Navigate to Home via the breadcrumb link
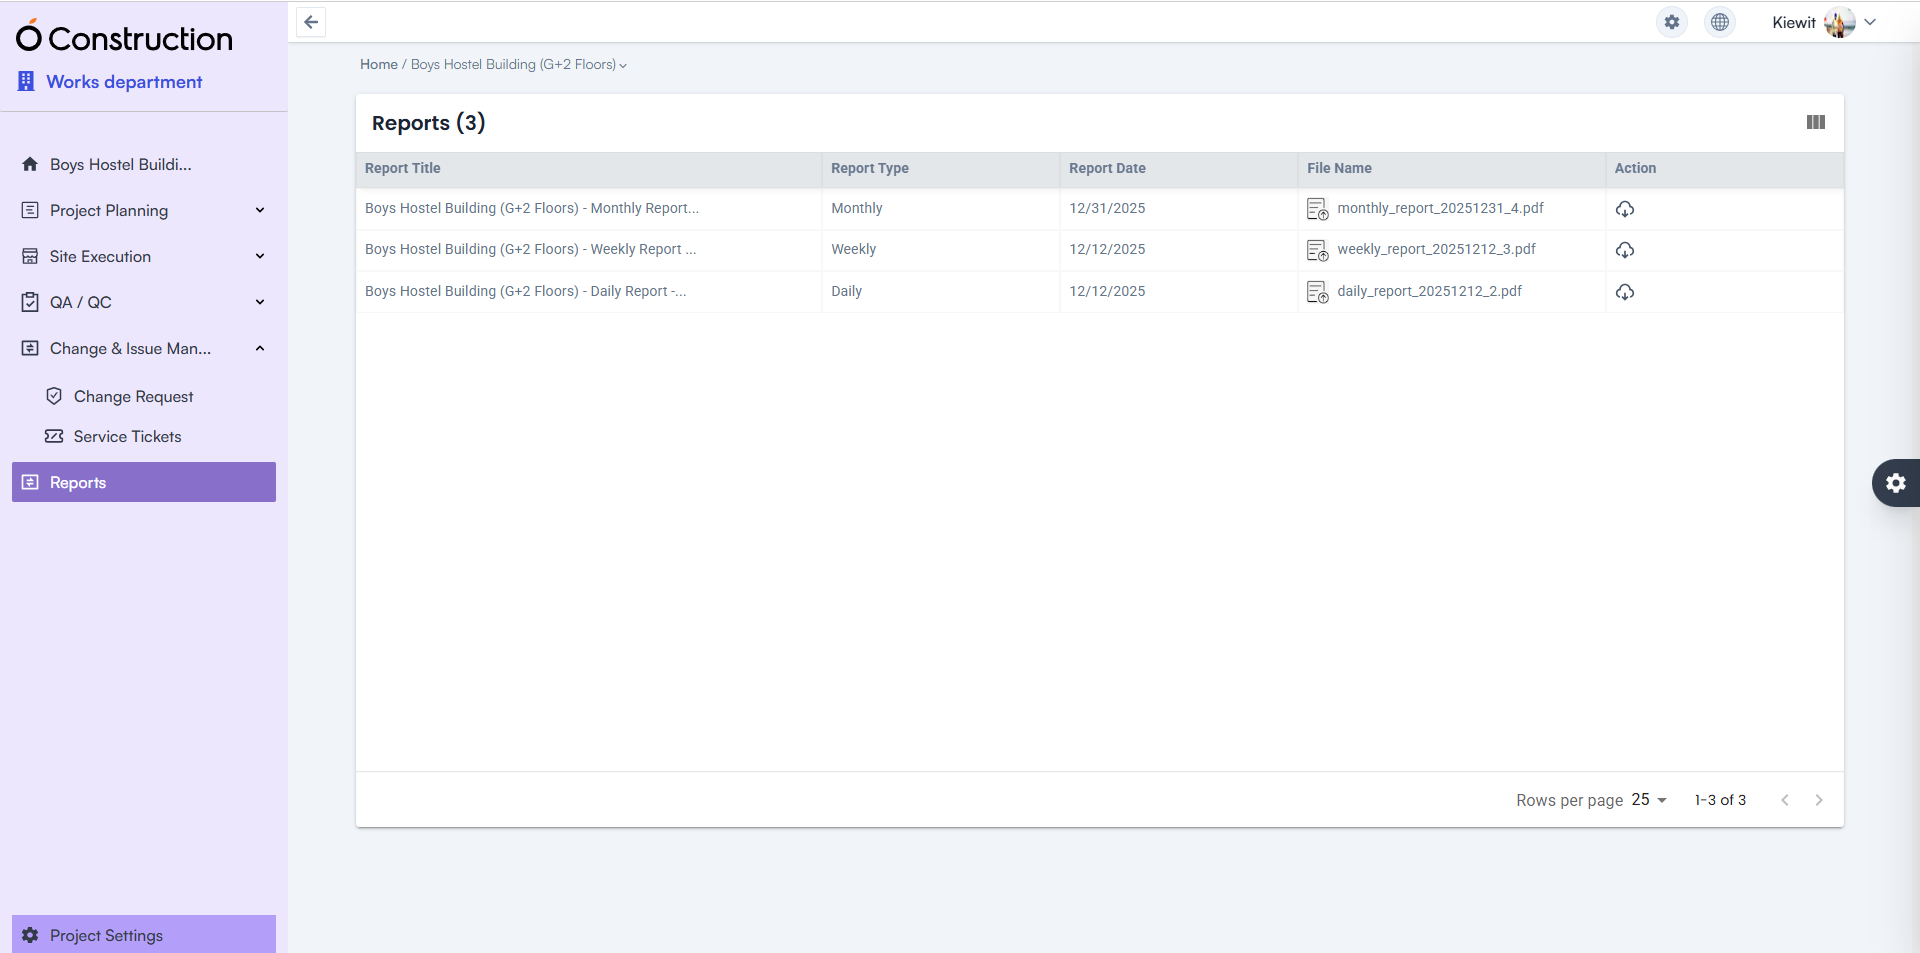The height and width of the screenshot is (953, 1920). 378,64
